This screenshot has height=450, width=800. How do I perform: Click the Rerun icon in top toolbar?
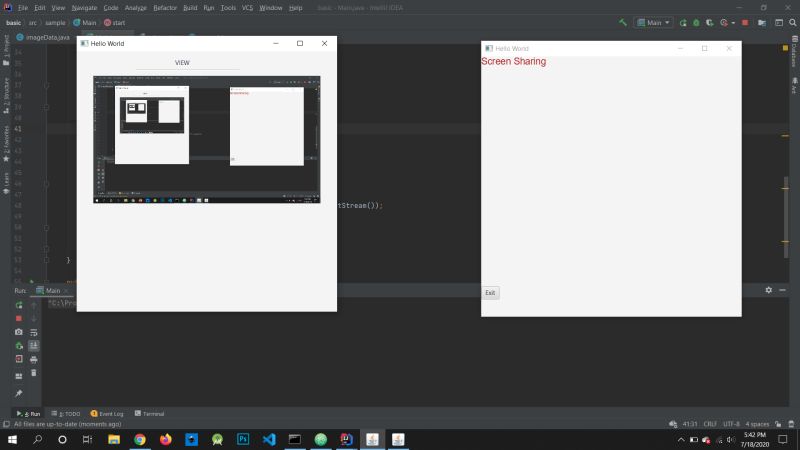tap(683, 22)
